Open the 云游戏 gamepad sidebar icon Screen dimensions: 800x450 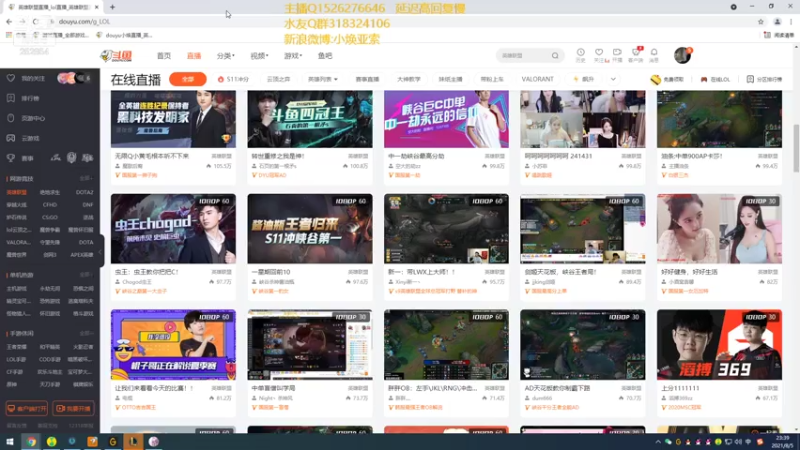click(x=11, y=138)
